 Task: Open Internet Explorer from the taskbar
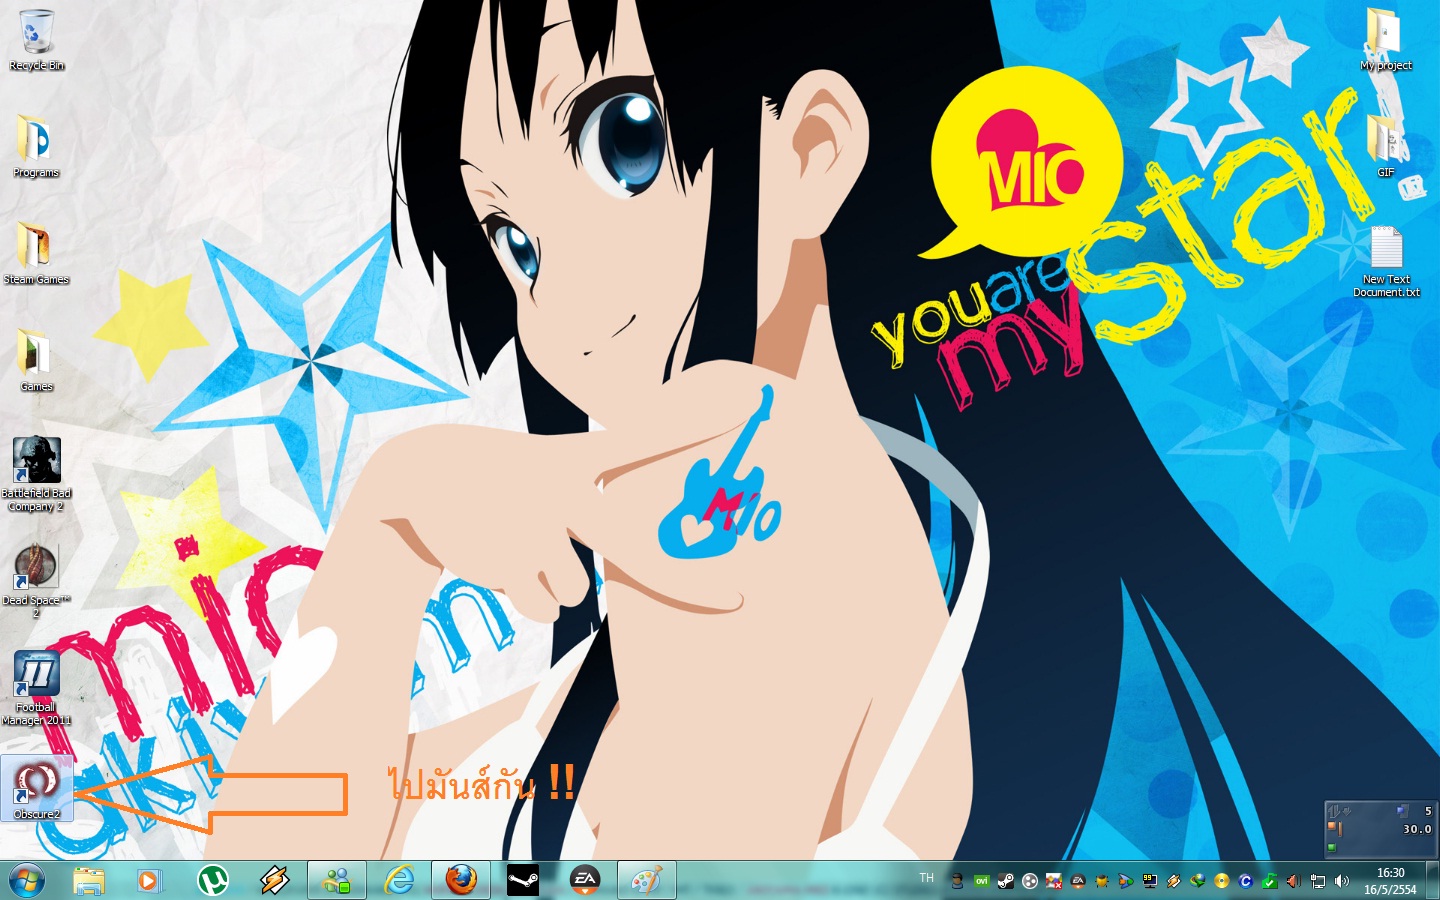(399, 880)
